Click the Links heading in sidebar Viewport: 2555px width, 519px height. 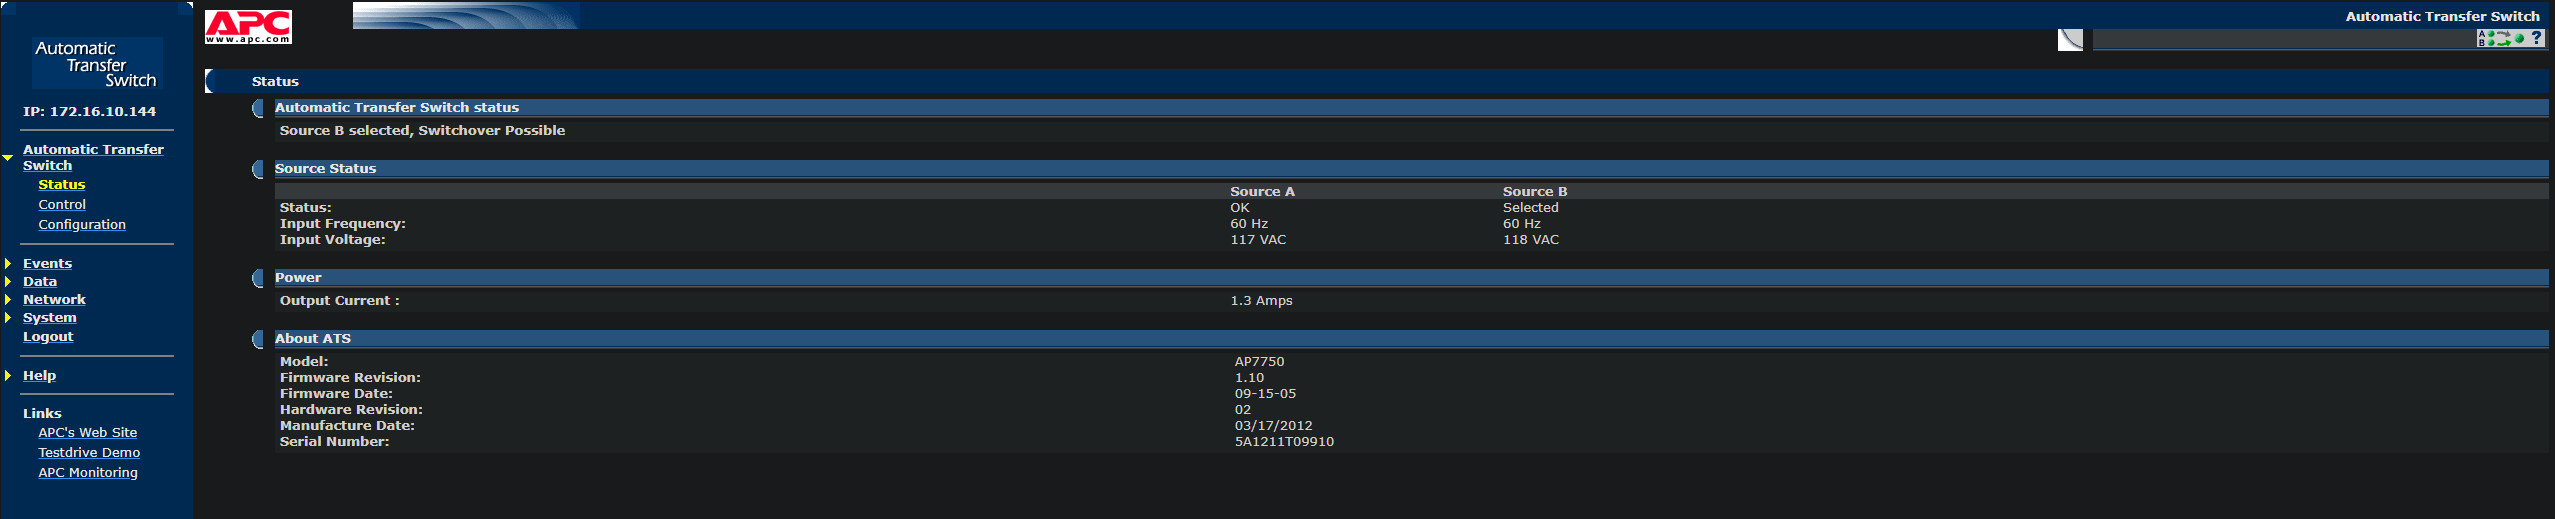[x=42, y=414]
